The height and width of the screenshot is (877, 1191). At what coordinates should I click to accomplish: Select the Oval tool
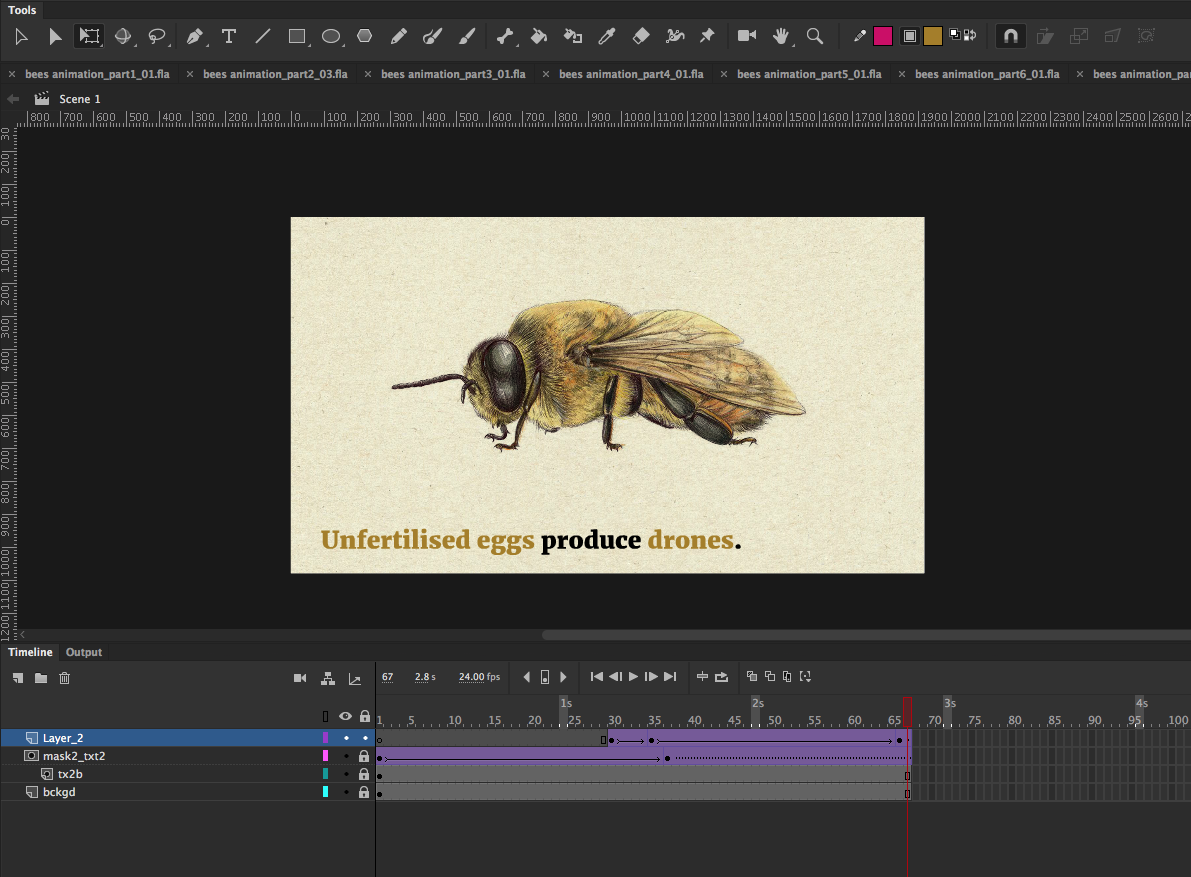(331, 36)
